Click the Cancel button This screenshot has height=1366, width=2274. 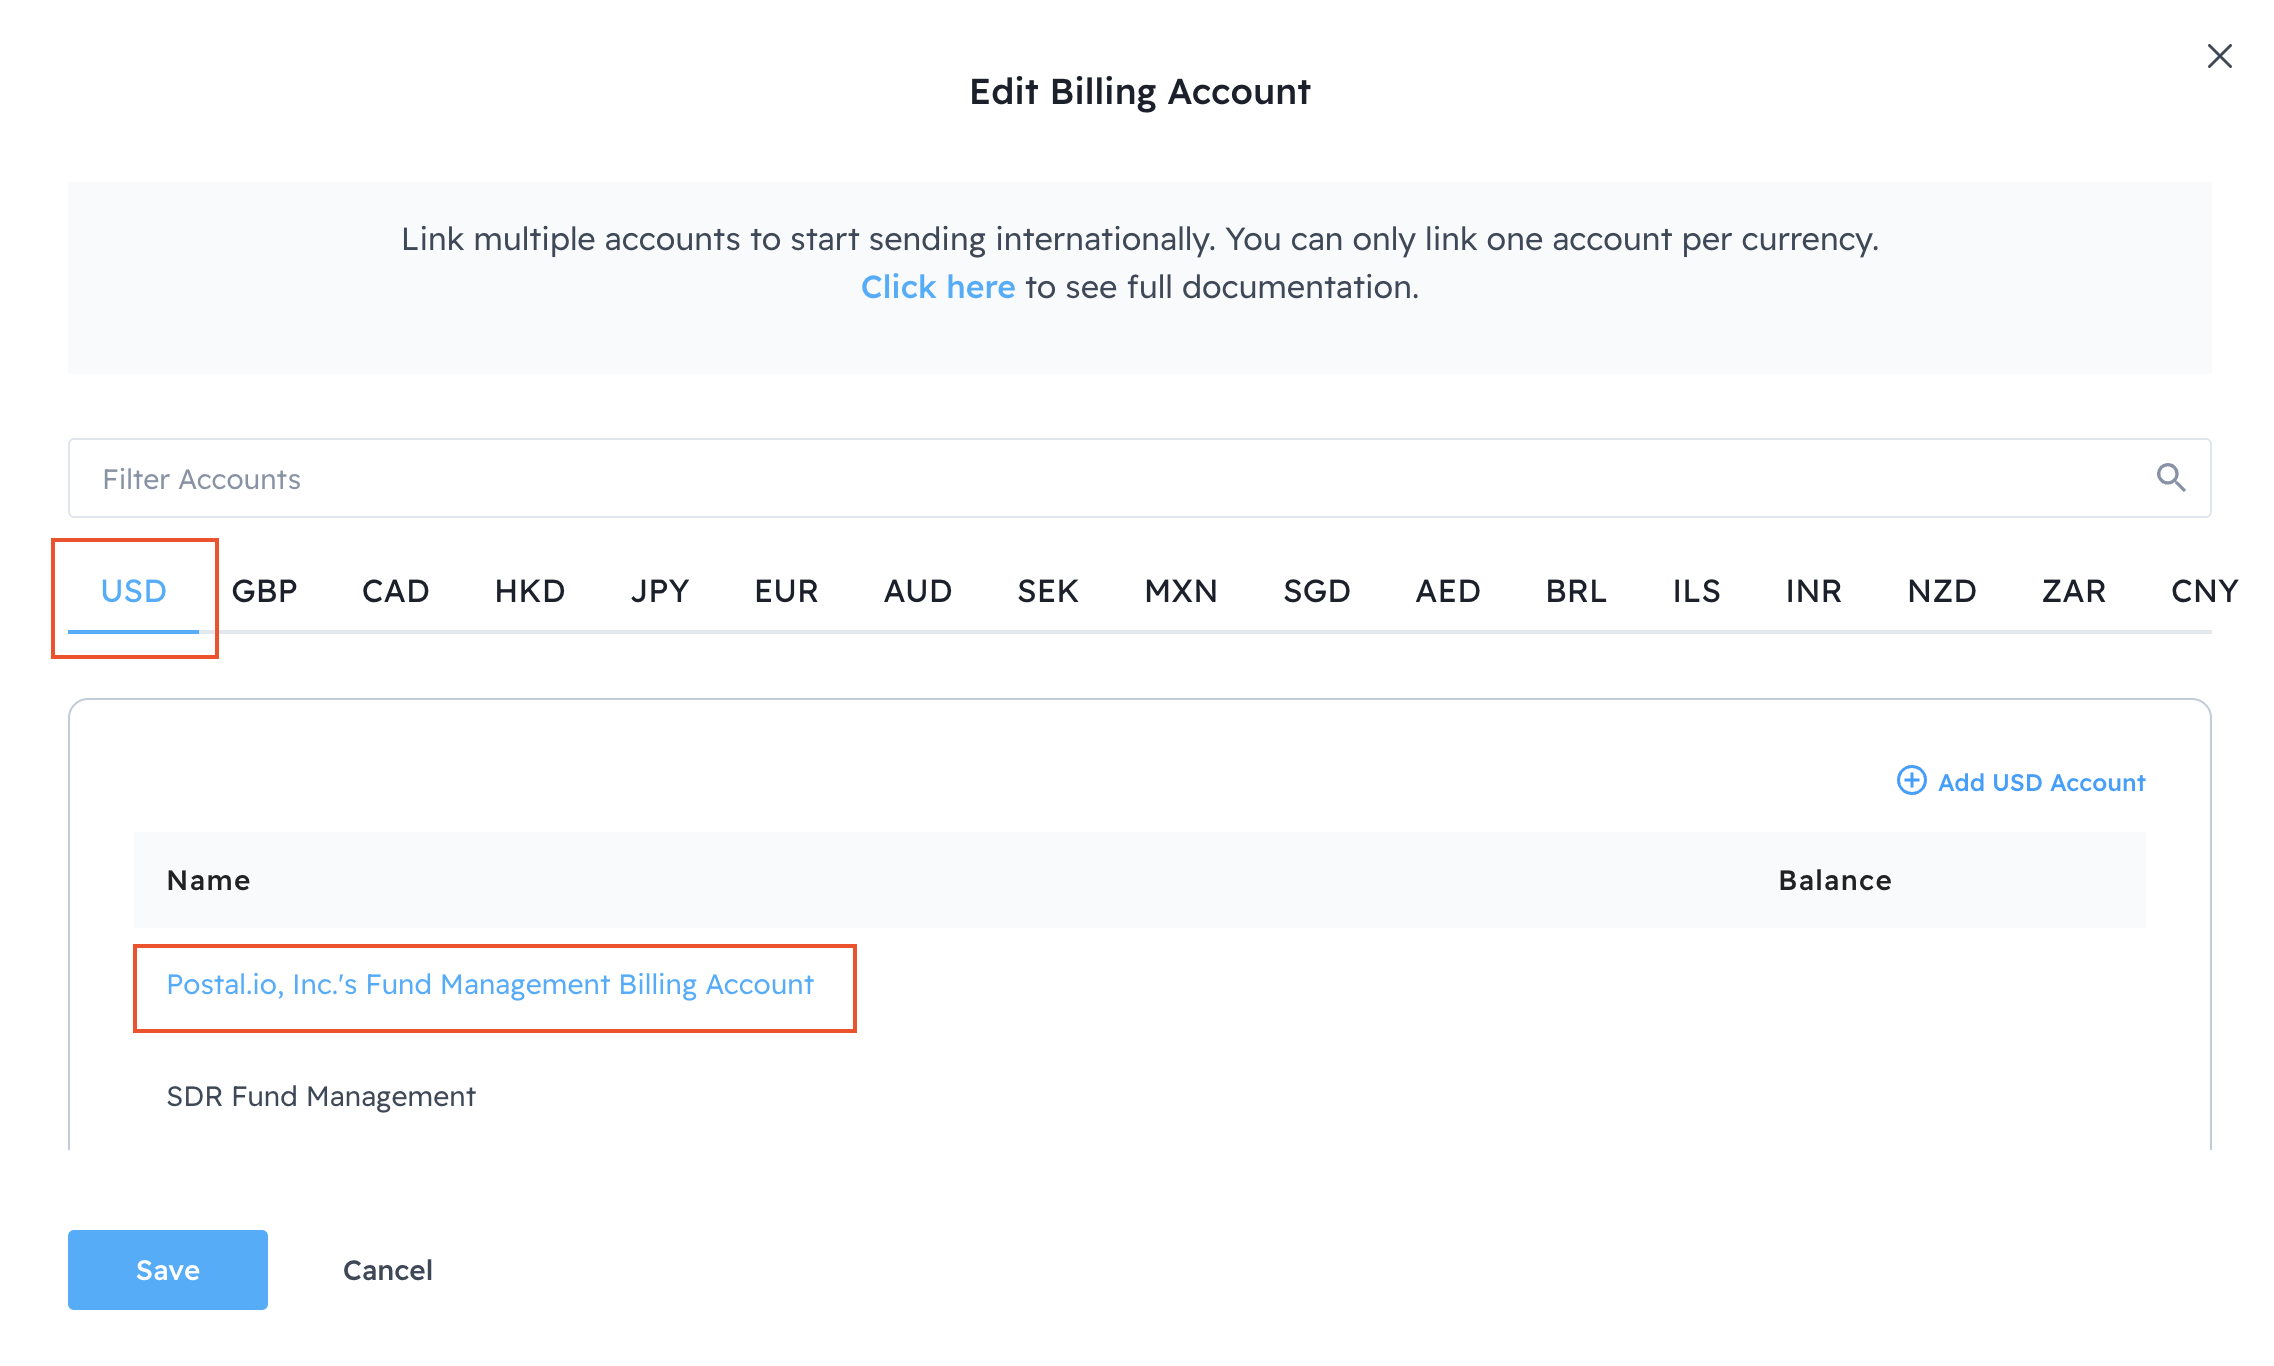coord(387,1270)
